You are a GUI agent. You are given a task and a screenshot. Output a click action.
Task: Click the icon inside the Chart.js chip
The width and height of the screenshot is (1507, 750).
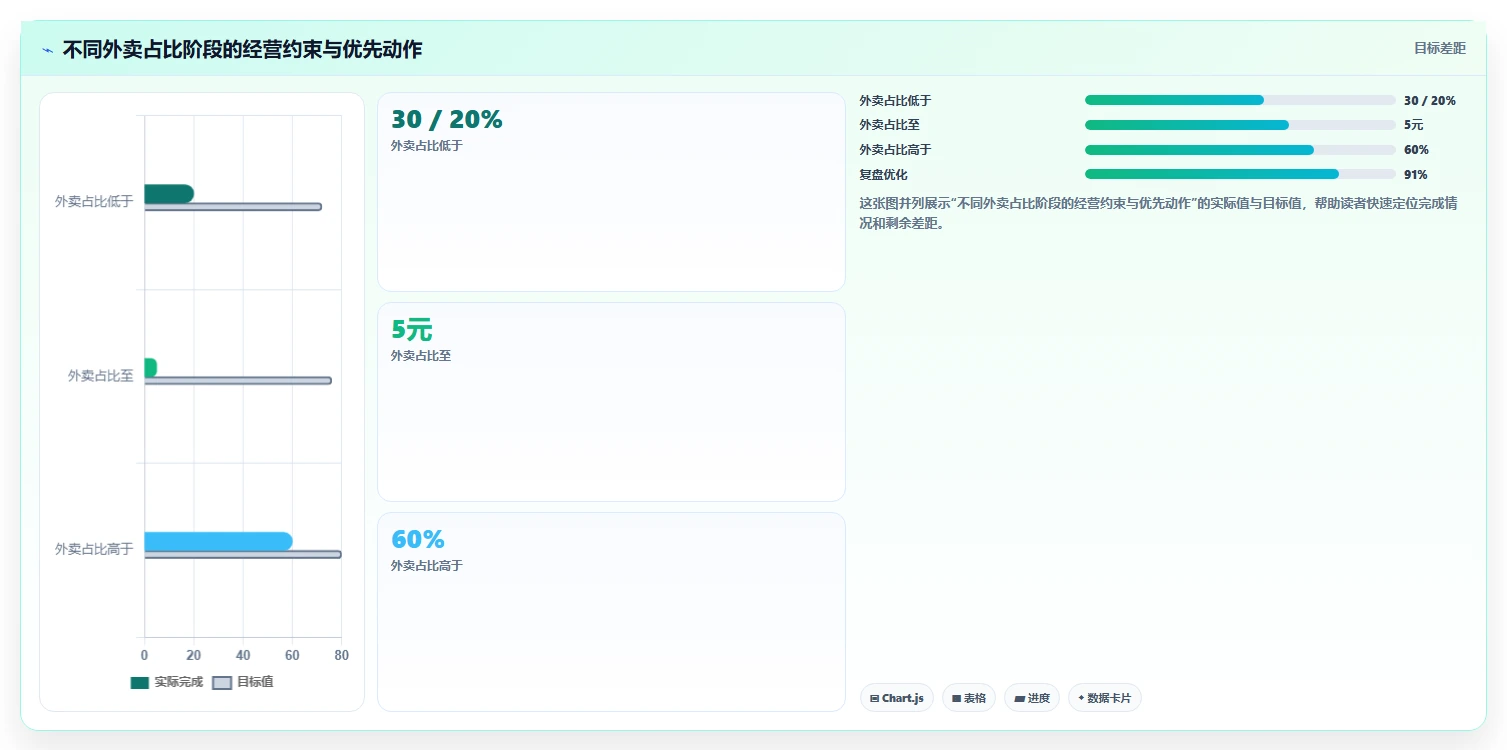click(875, 698)
